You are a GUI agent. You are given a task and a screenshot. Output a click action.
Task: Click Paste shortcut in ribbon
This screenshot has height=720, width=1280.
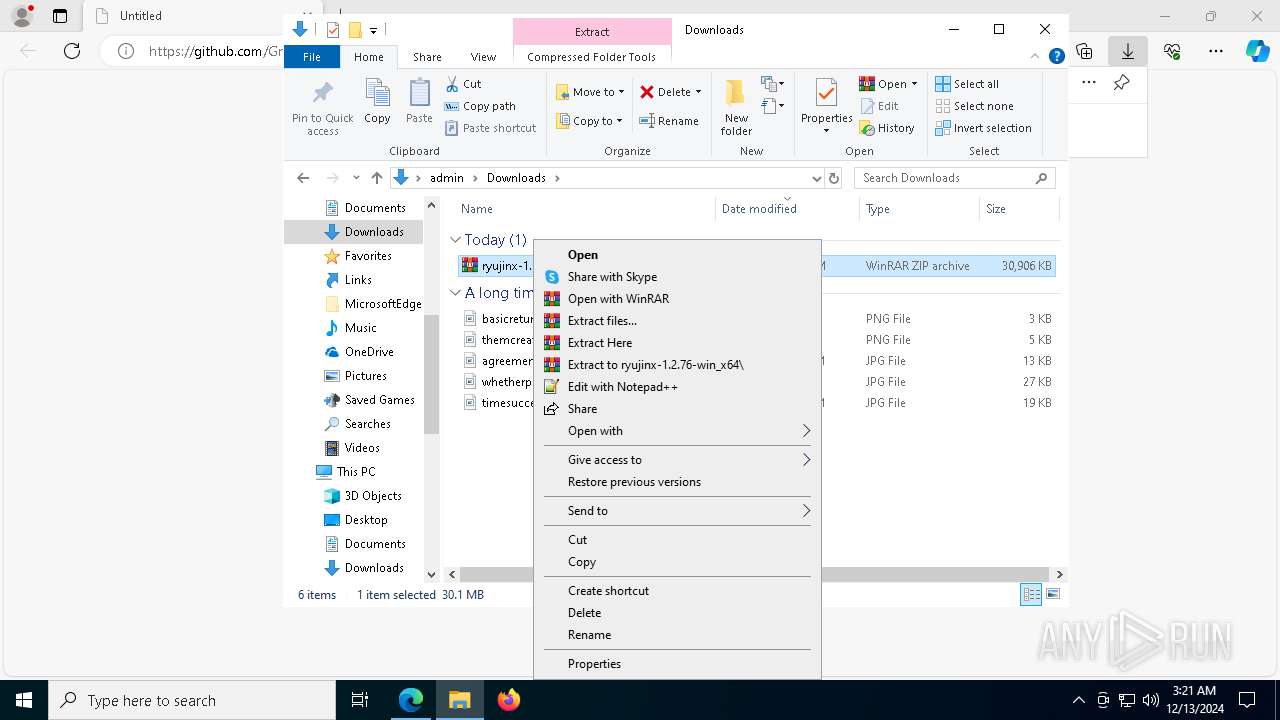[490, 128]
